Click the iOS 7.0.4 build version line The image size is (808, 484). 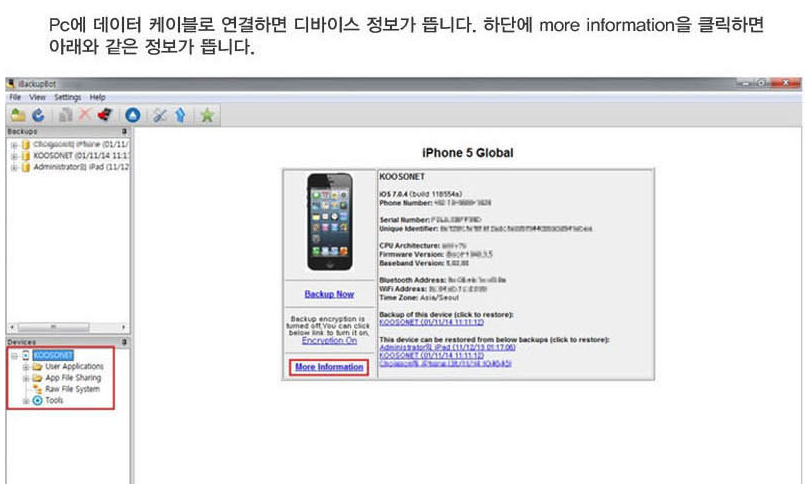420,194
